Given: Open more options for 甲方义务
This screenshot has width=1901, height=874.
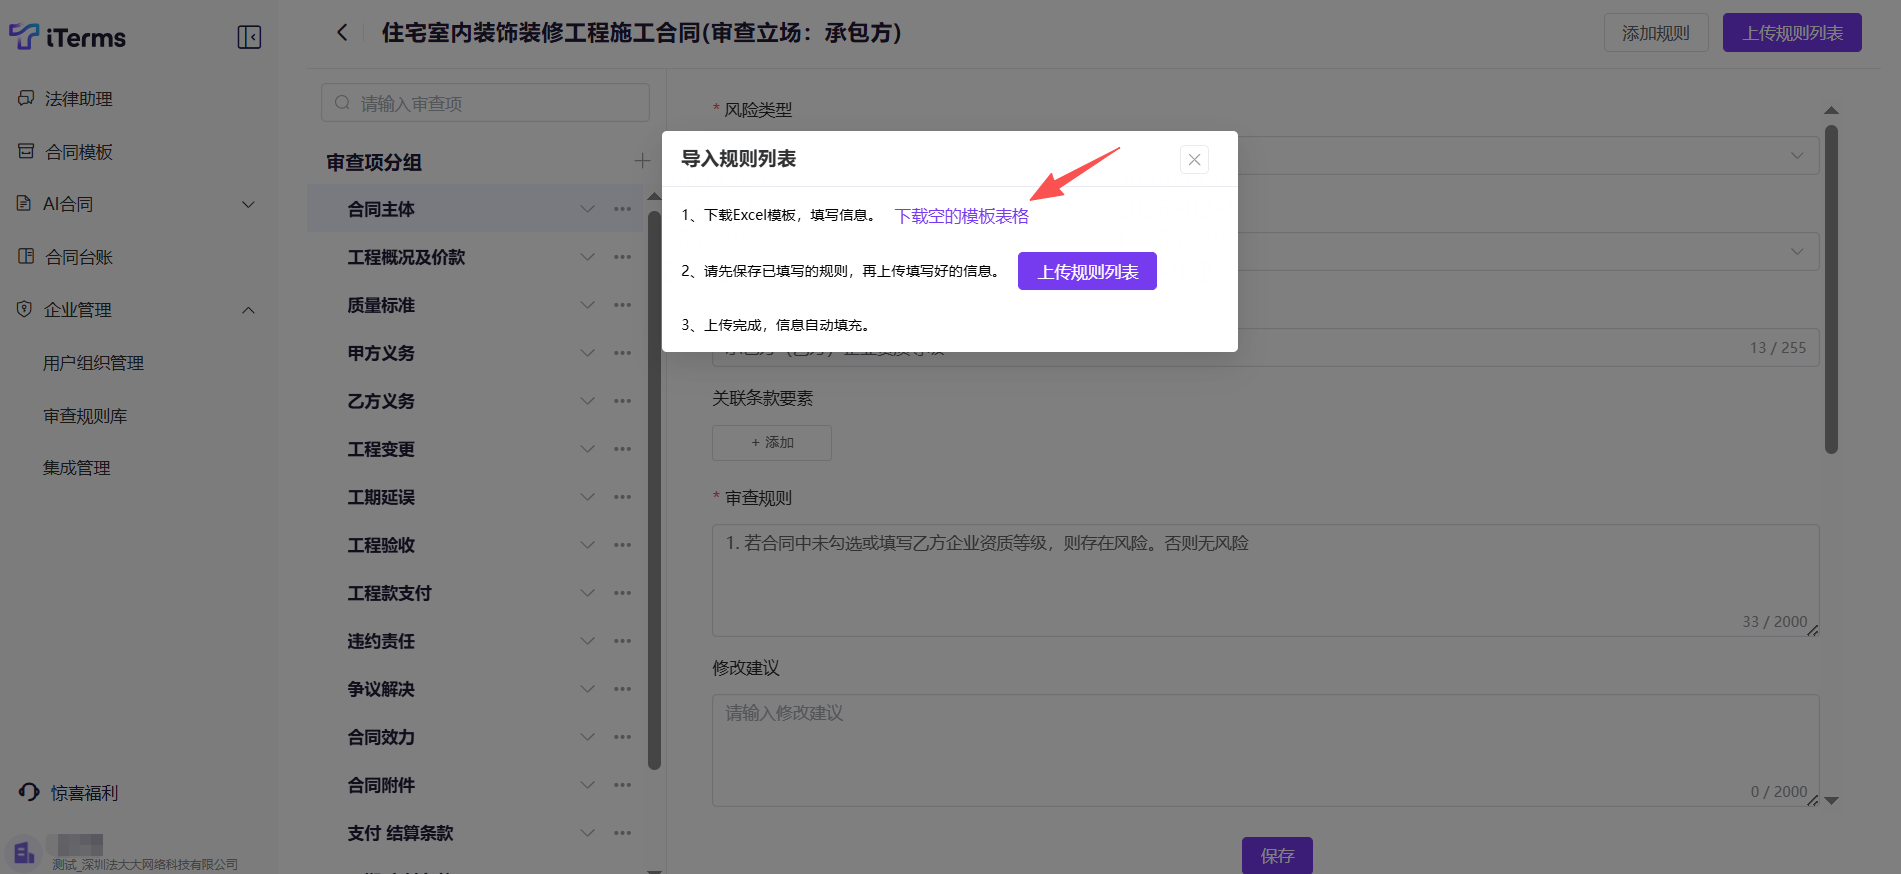Looking at the screenshot, I should pyautogui.click(x=623, y=353).
